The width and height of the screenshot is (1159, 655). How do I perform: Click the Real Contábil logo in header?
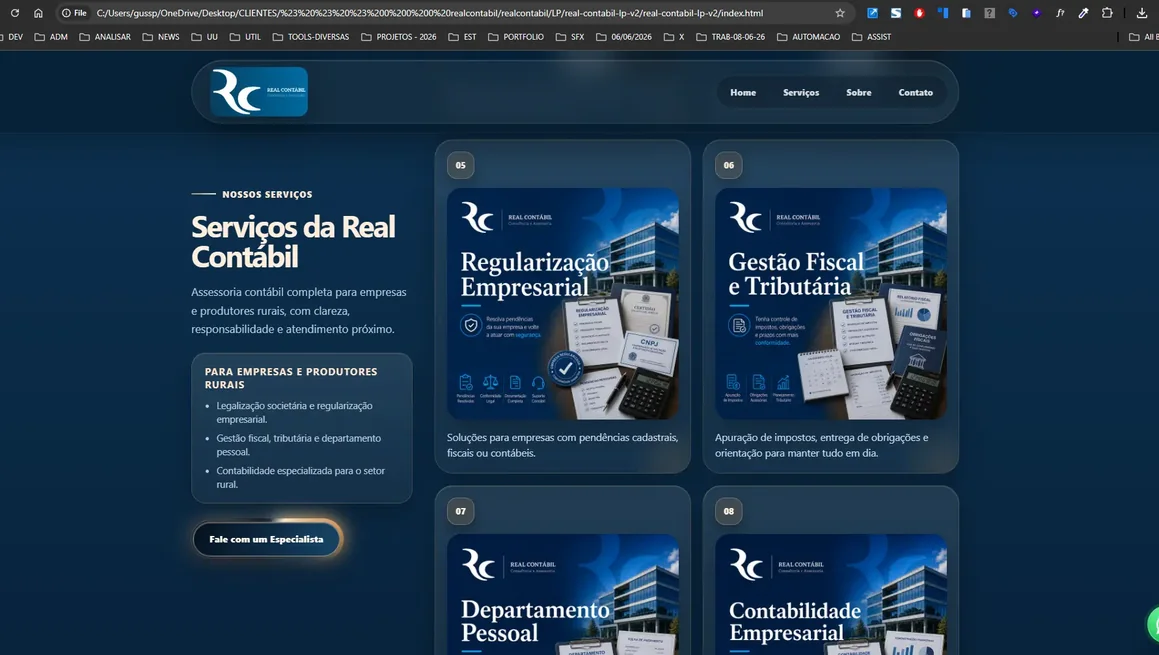coord(259,92)
